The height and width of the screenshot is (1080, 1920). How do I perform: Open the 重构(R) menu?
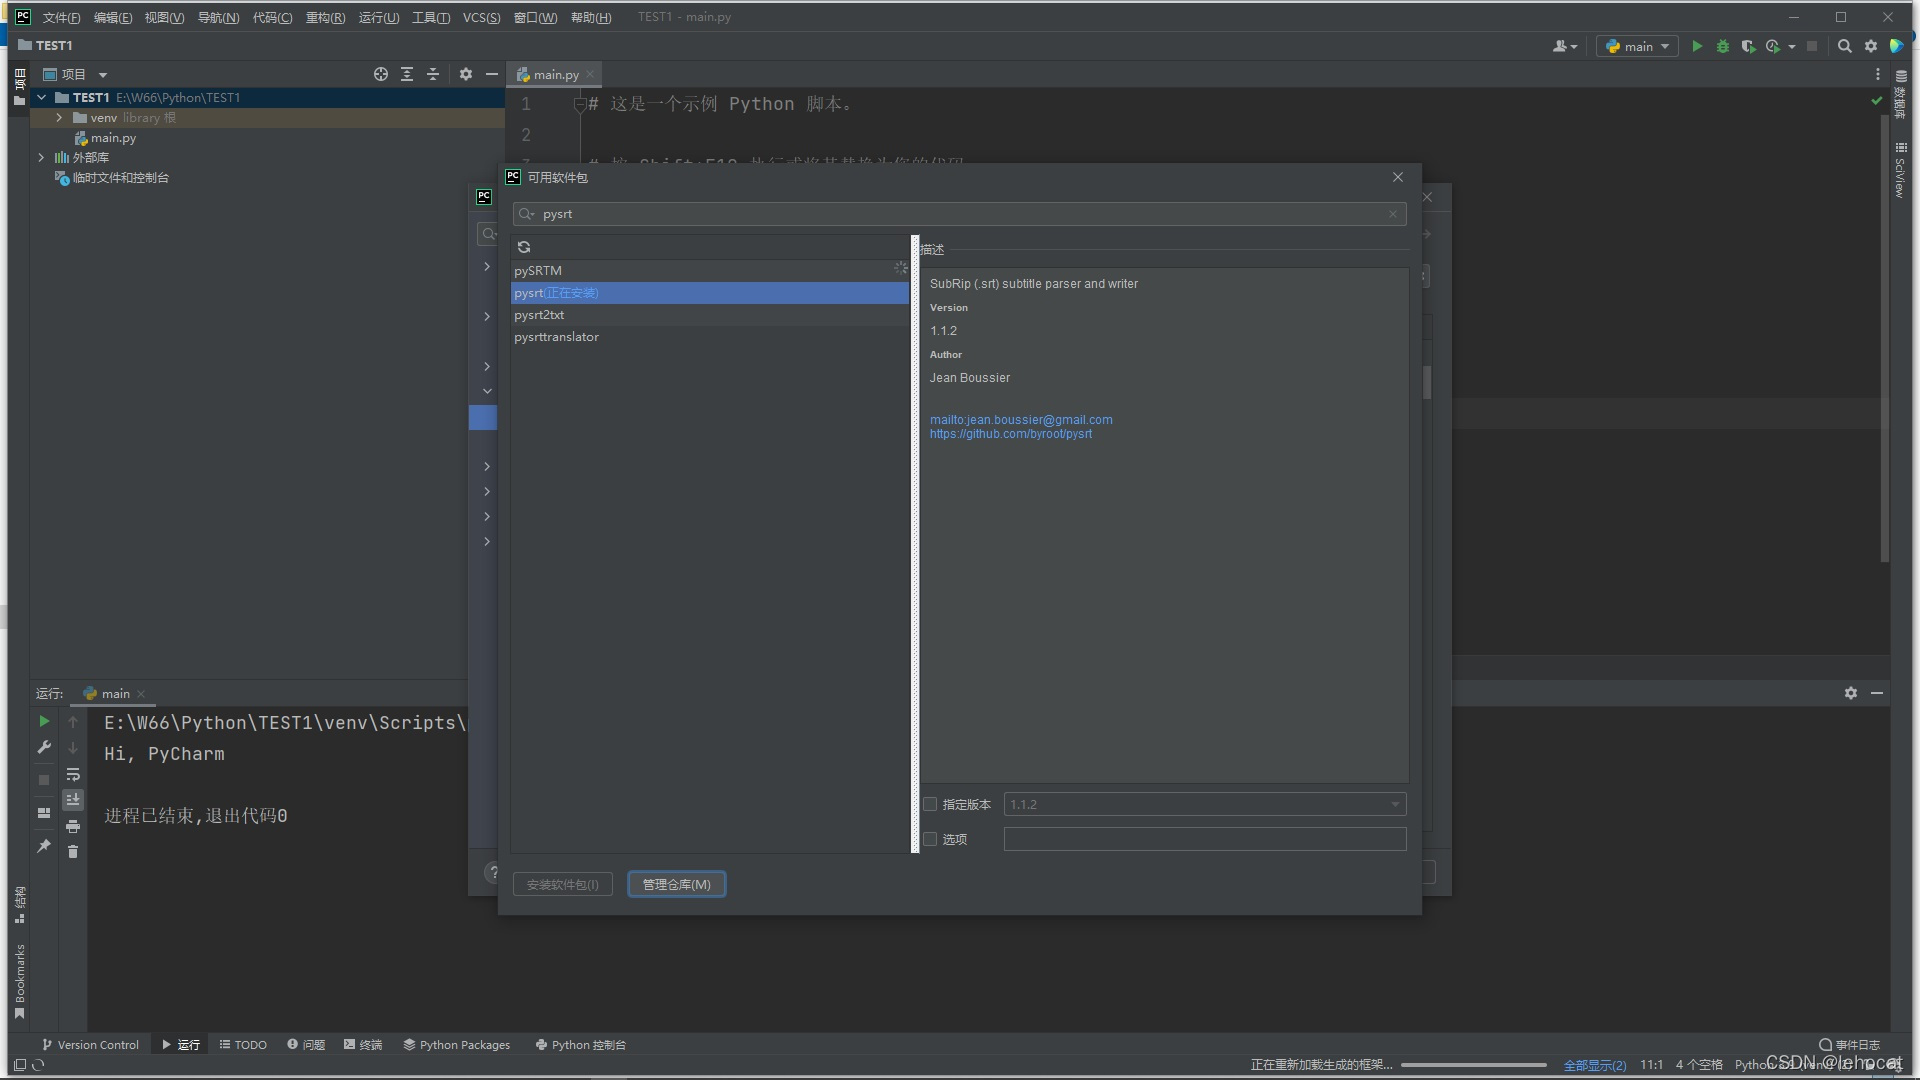(325, 18)
